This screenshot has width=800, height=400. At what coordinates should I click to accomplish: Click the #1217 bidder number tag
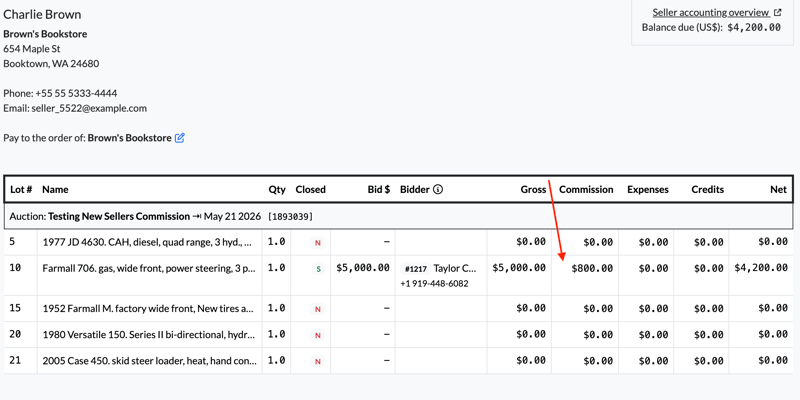(x=416, y=269)
